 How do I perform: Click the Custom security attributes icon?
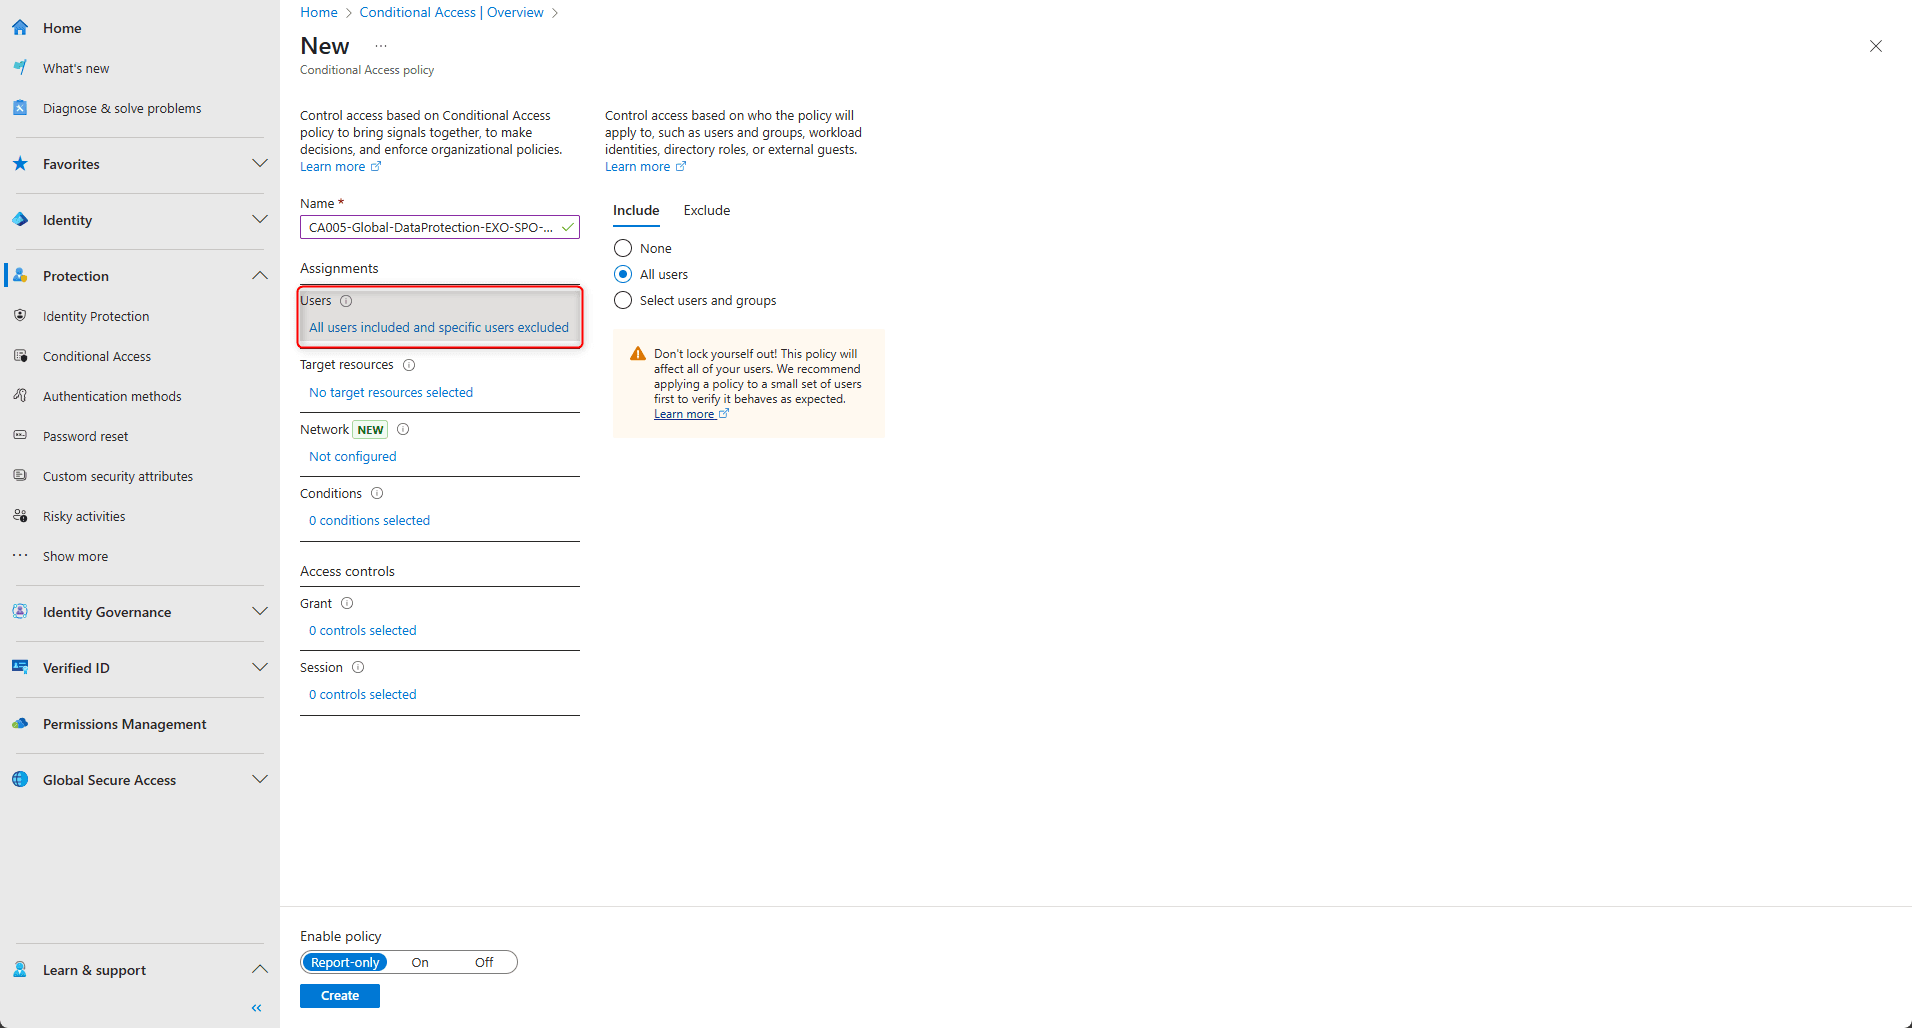point(20,476)
